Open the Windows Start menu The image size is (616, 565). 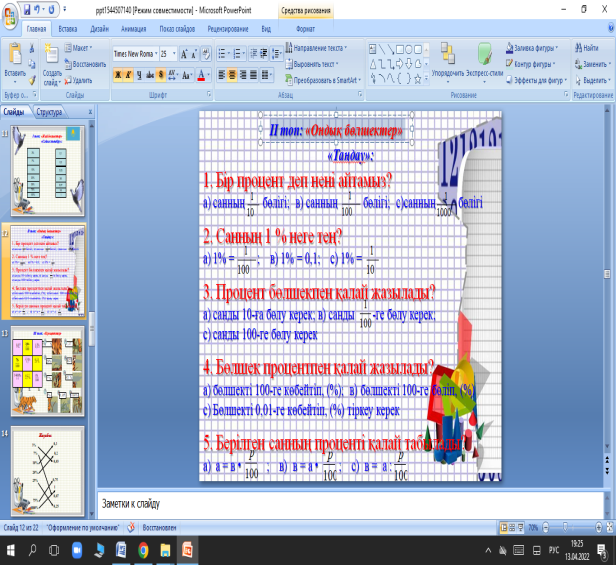(11, 550)
